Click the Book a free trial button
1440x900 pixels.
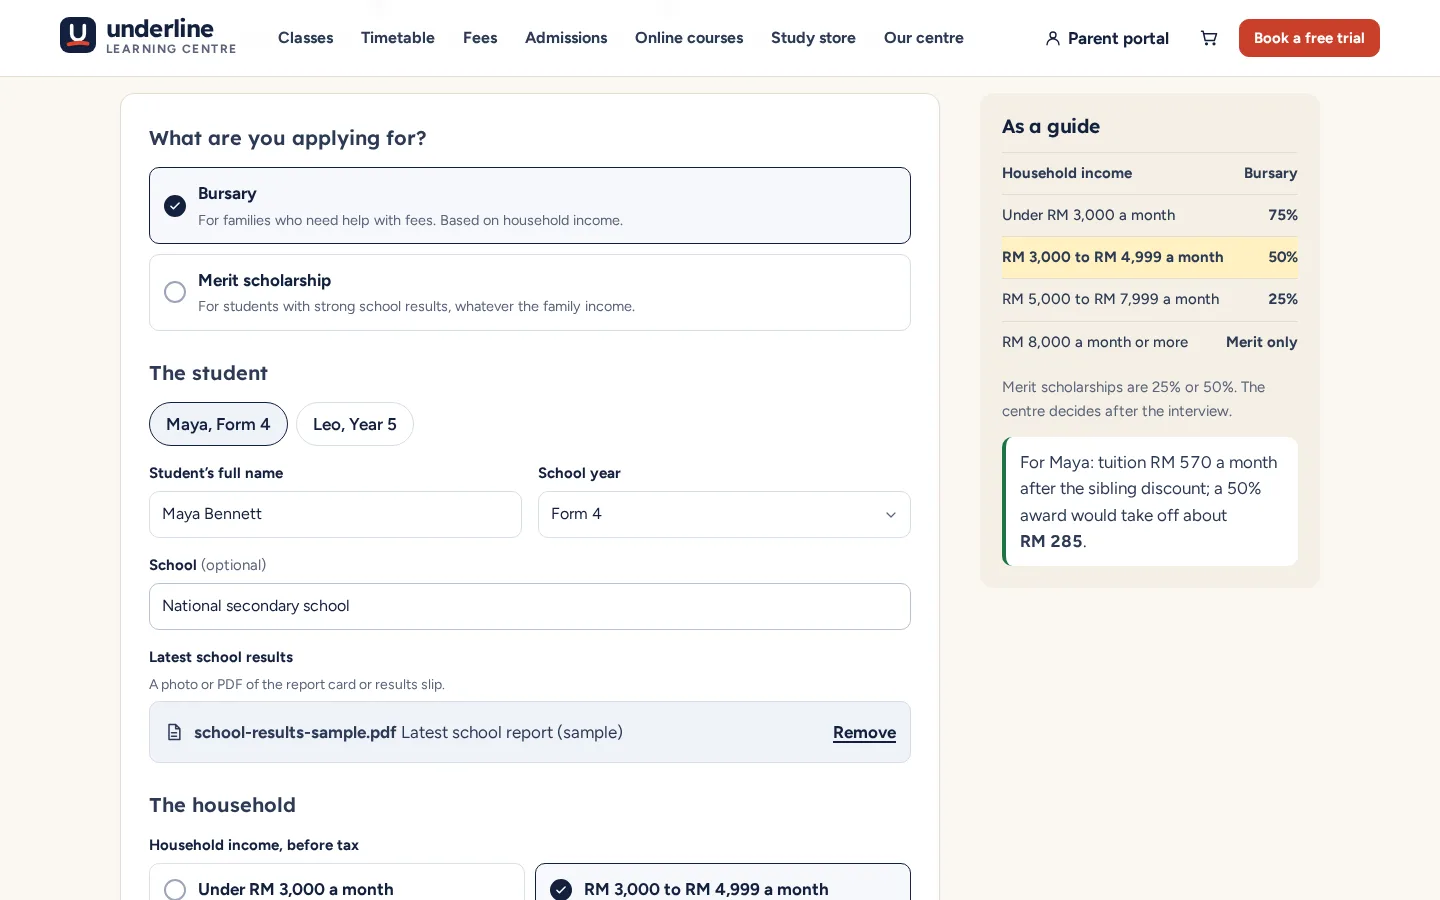pyautogui.click(x=1309, y=38)
